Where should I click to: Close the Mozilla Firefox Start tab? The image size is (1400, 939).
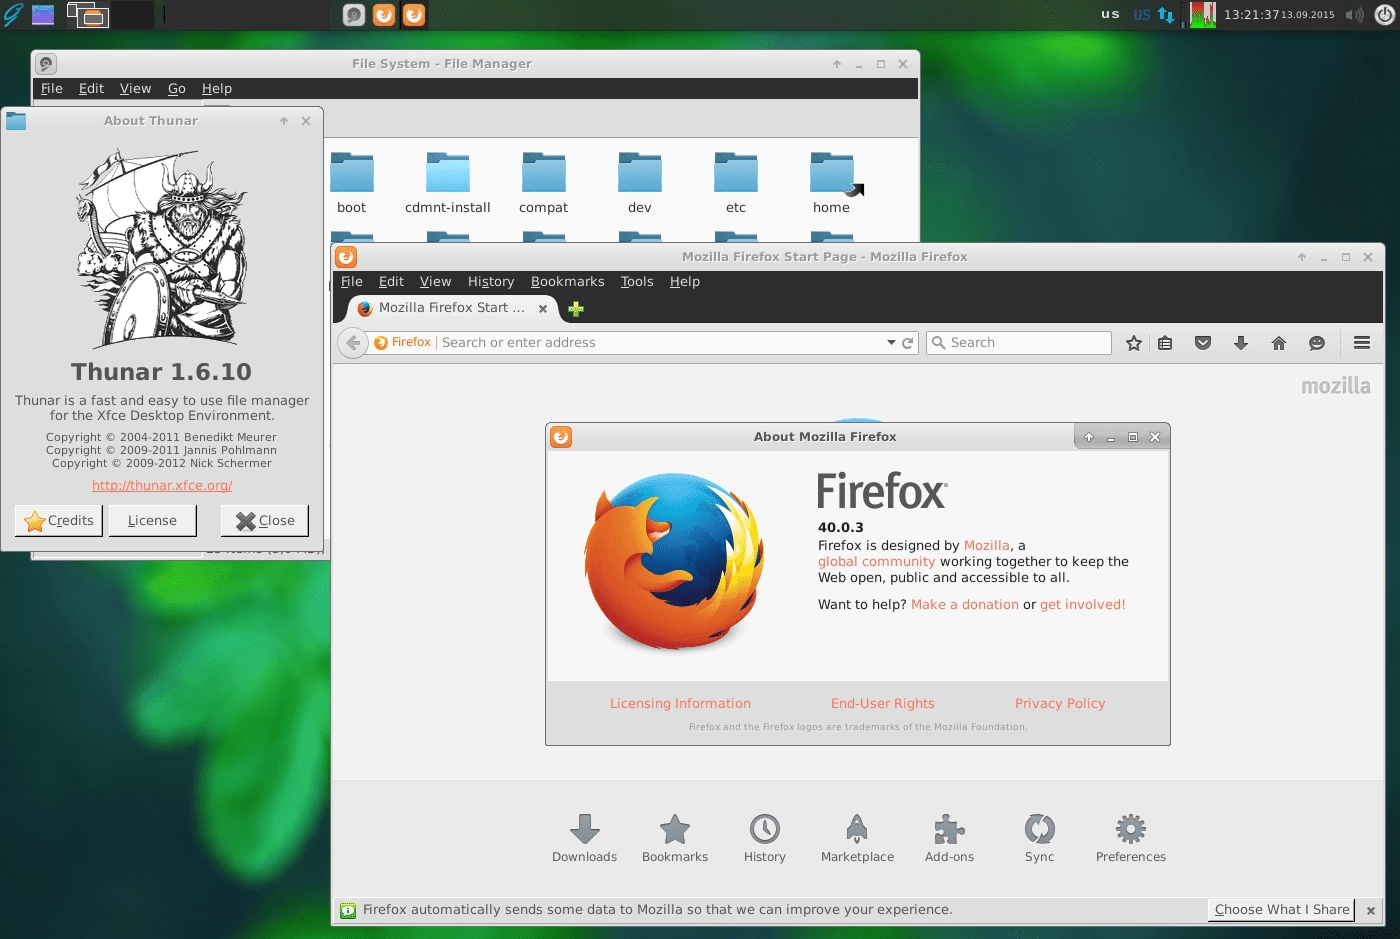click(543, 309)
